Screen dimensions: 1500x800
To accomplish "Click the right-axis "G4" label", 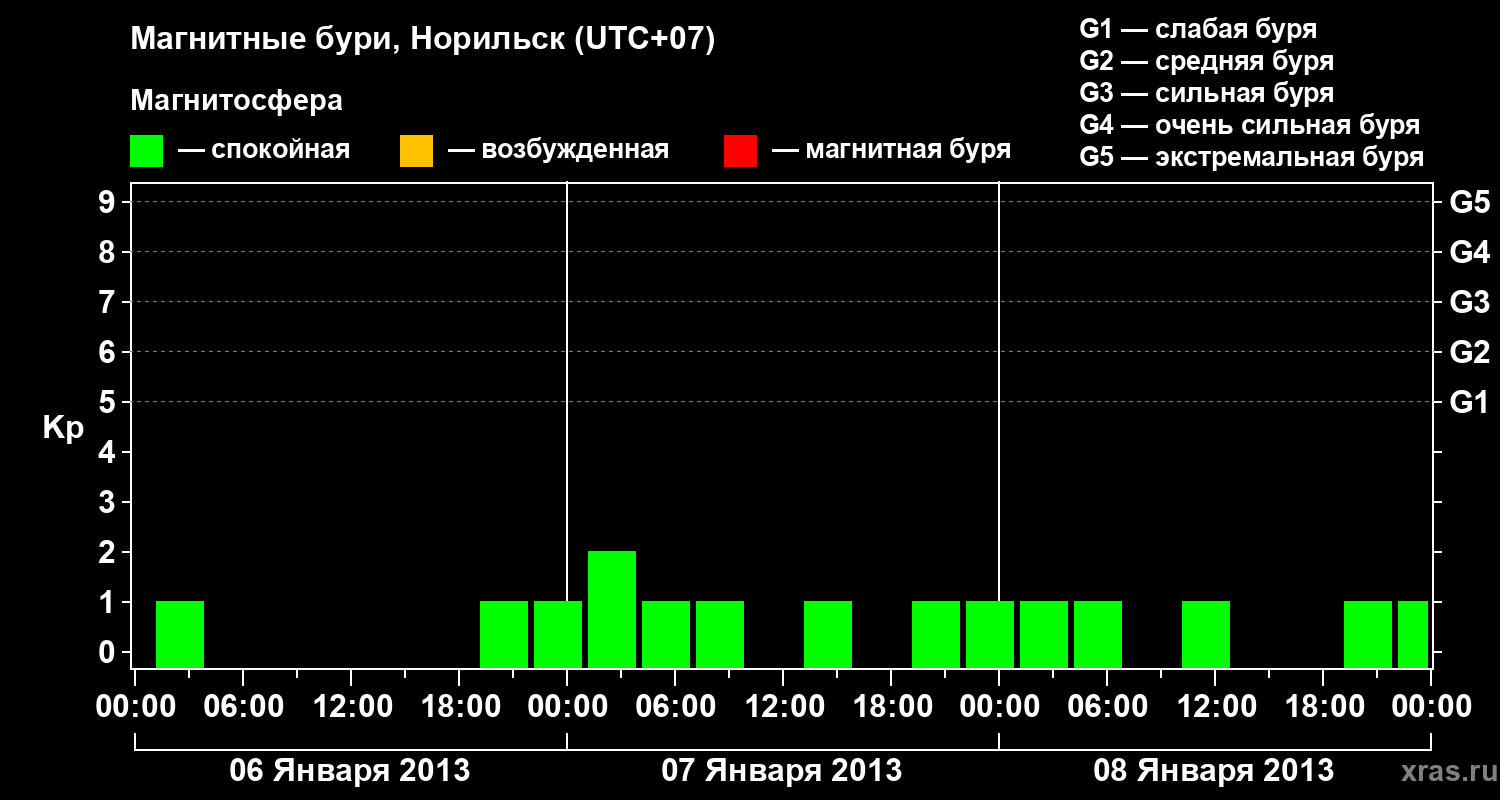I will point(1469,252).
